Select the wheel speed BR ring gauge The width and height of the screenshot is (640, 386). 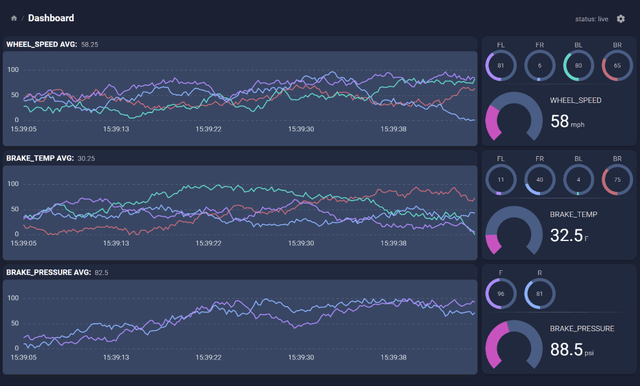(x=617, y=65)
